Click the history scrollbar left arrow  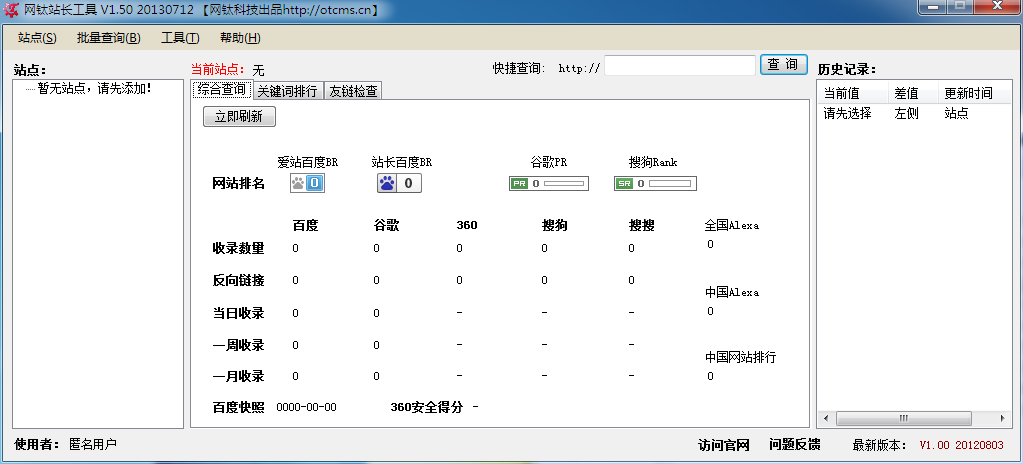click(x=826, y=418)
